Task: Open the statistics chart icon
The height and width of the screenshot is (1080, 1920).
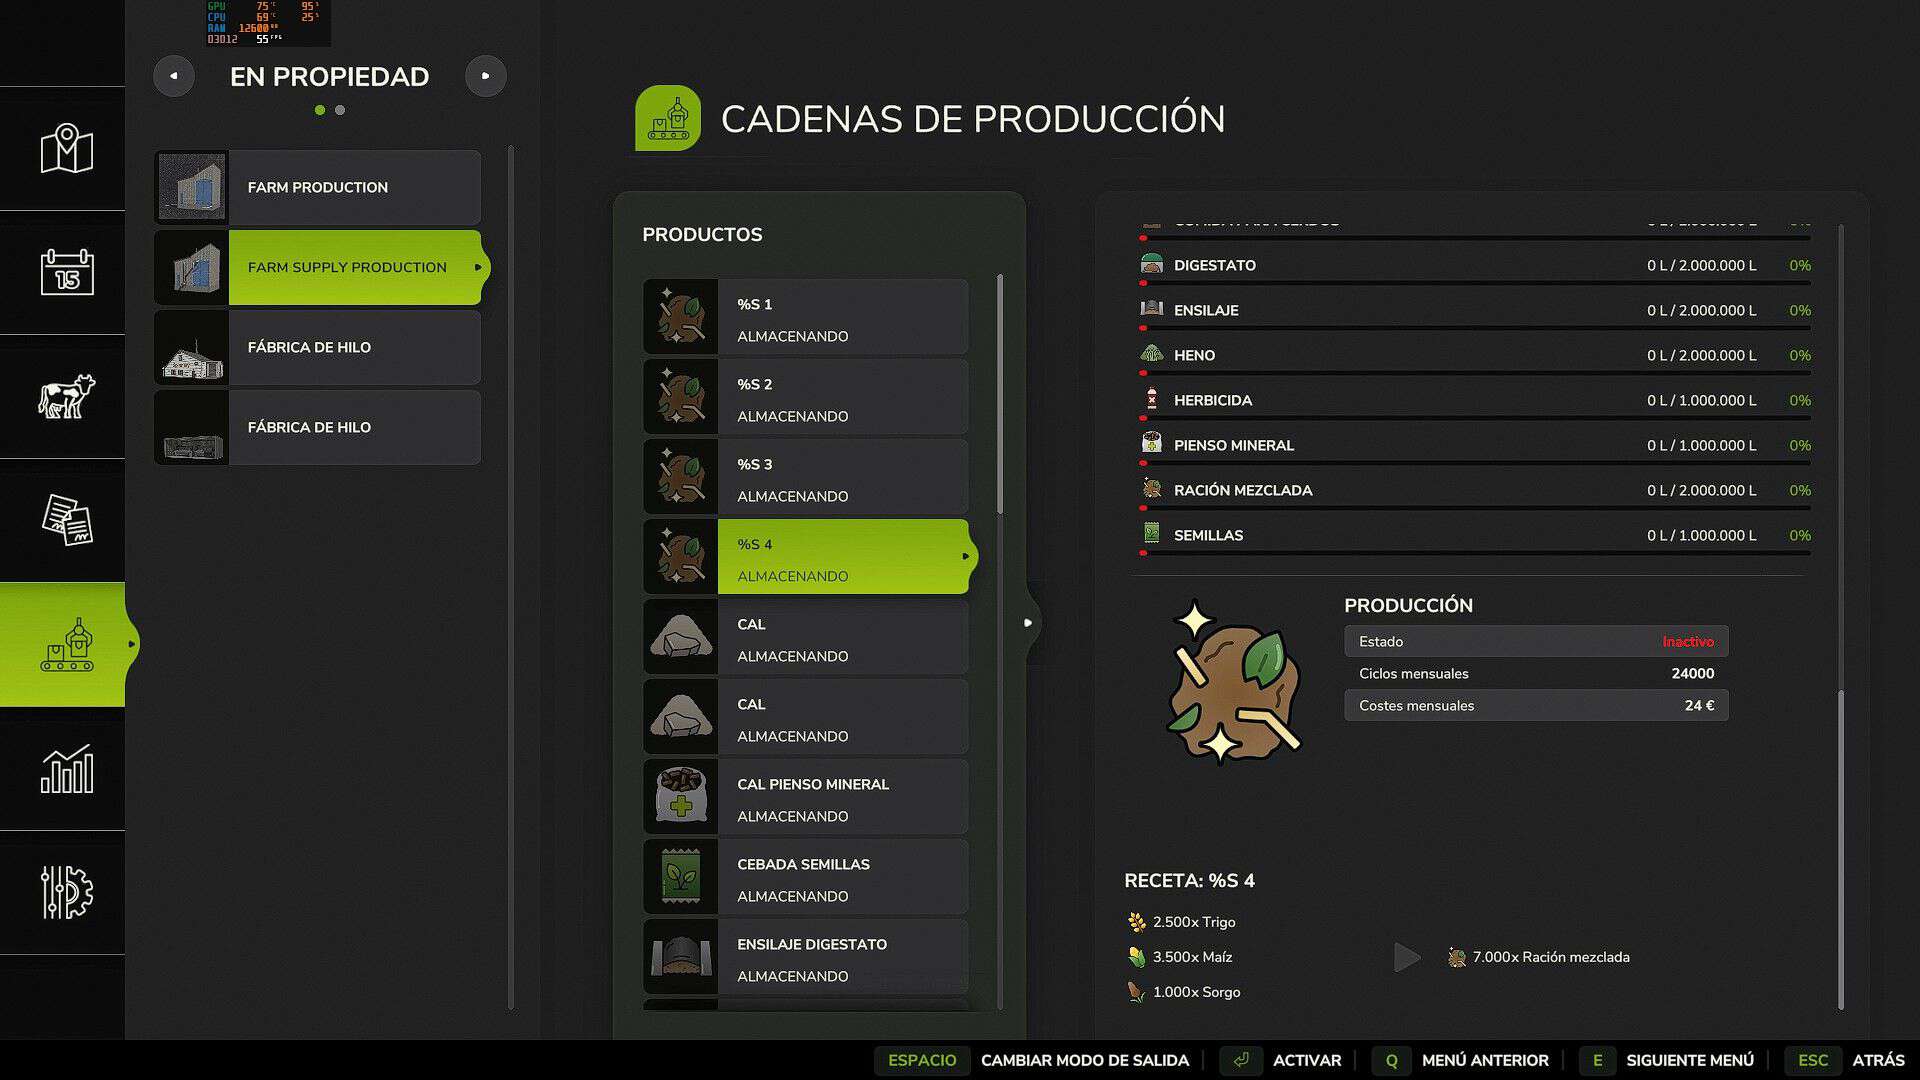Action: pos(66,769)
